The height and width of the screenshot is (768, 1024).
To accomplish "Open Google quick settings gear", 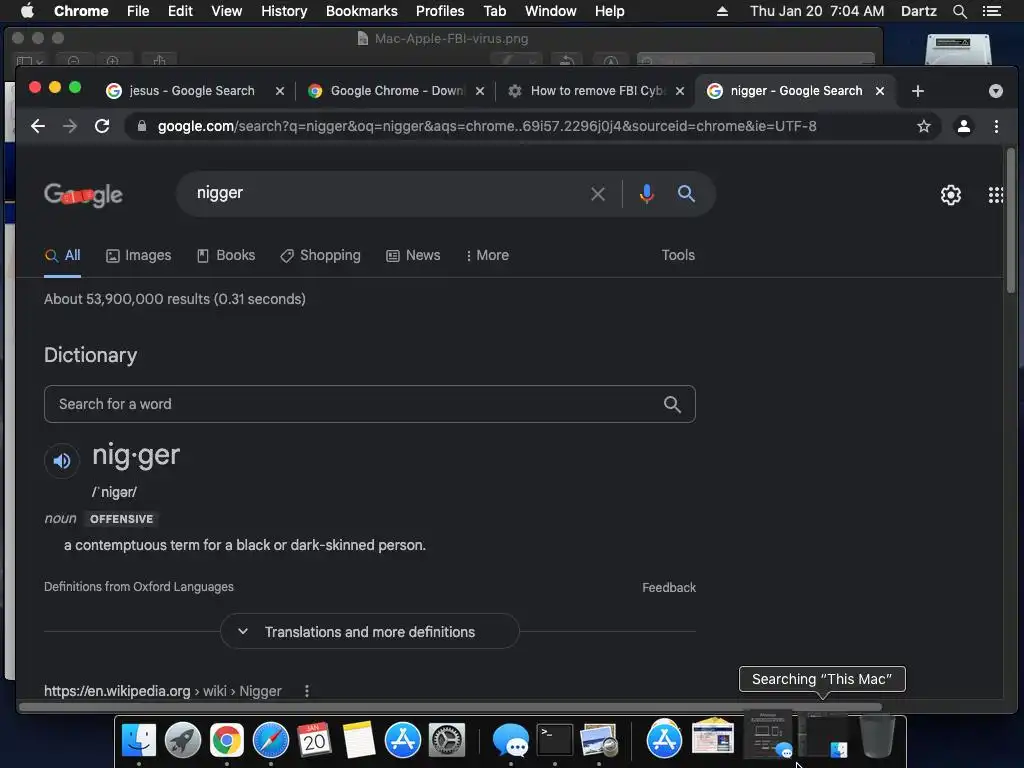I will [950, 195].
